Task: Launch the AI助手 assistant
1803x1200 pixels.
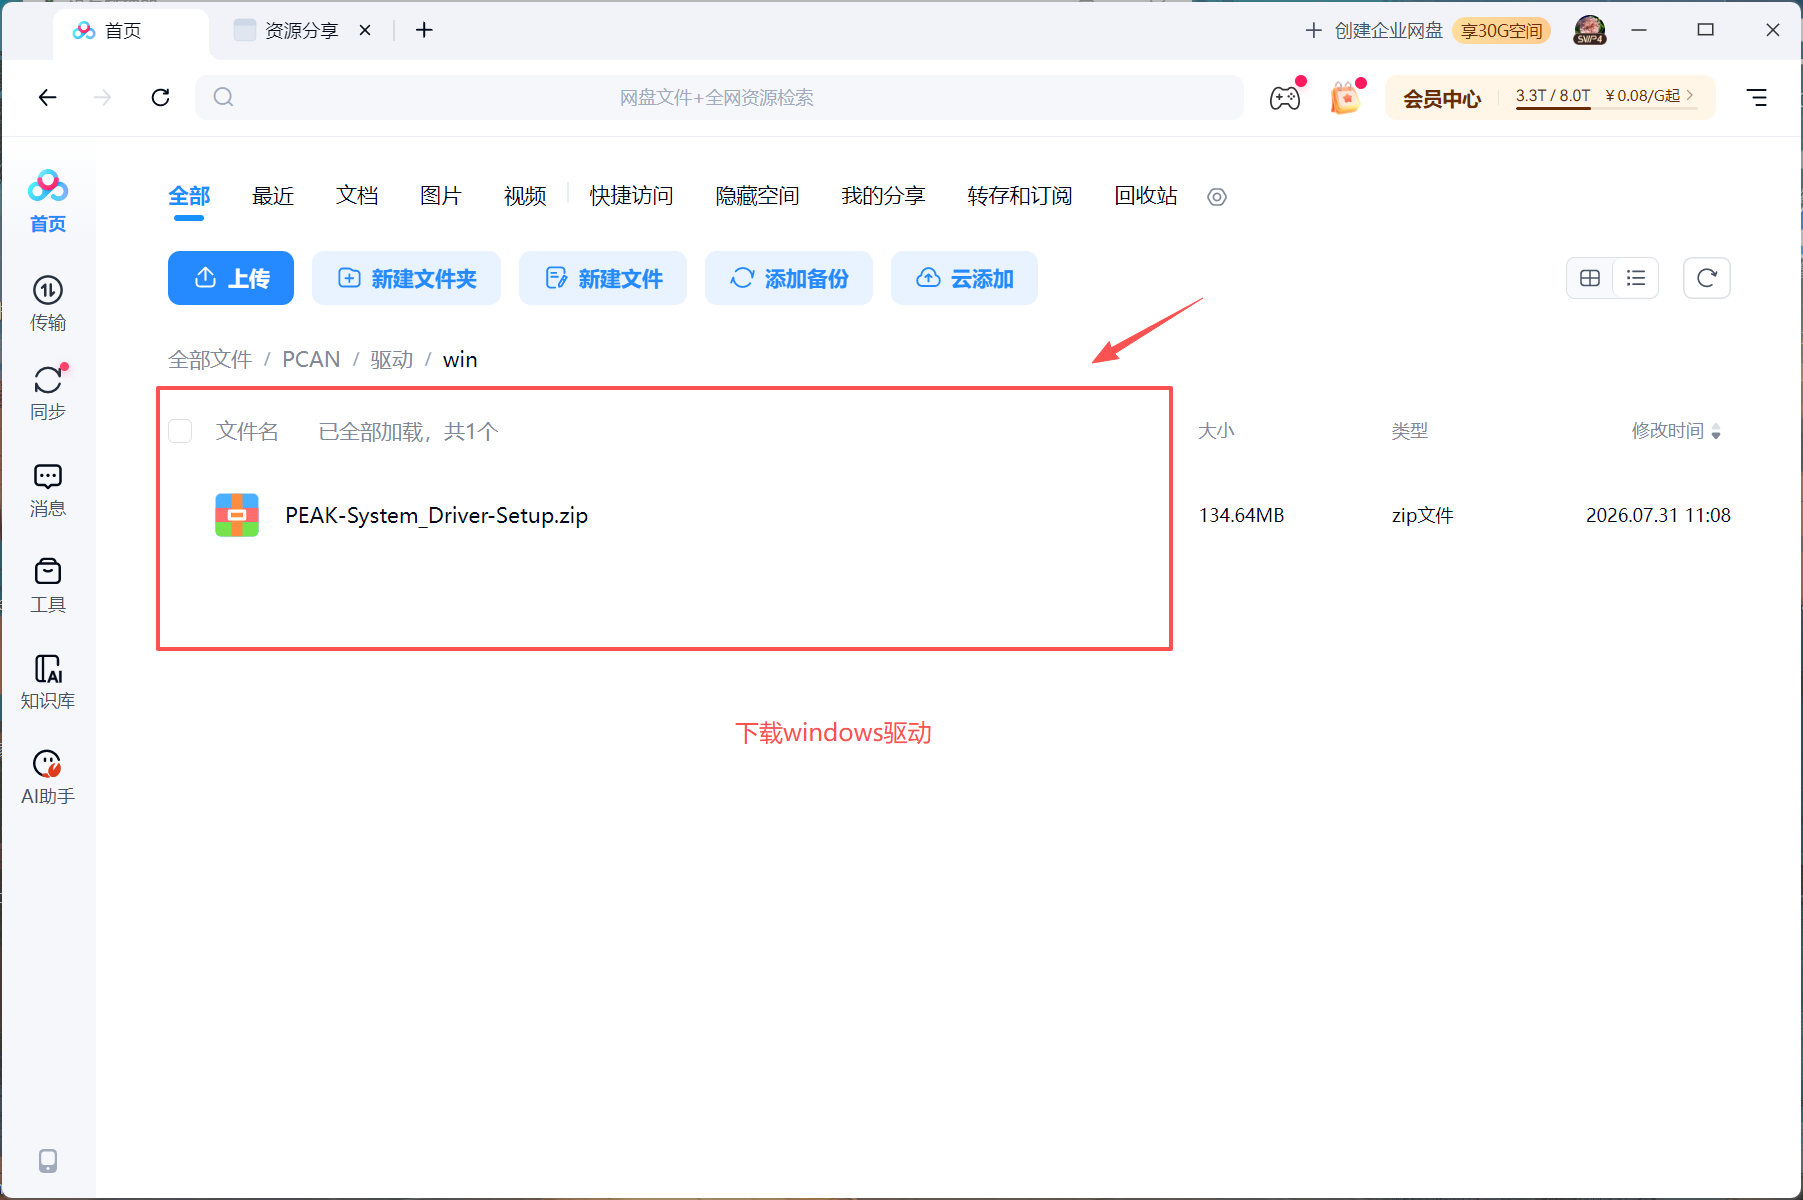Action: tap(48, 778)
